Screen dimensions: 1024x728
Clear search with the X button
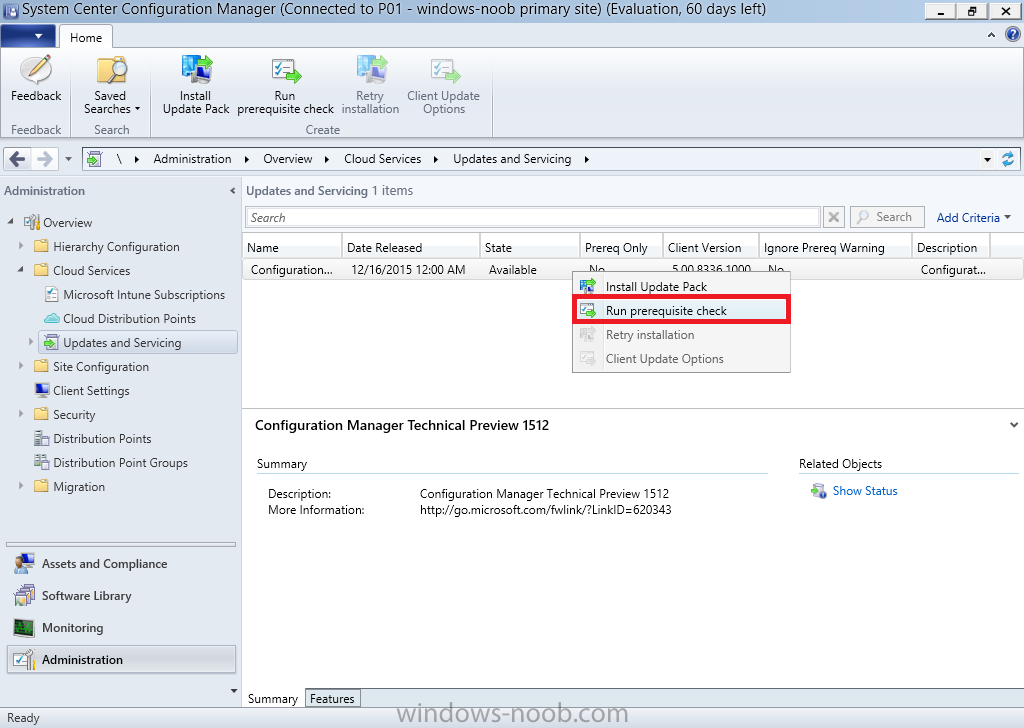click(x=833, y=217)
